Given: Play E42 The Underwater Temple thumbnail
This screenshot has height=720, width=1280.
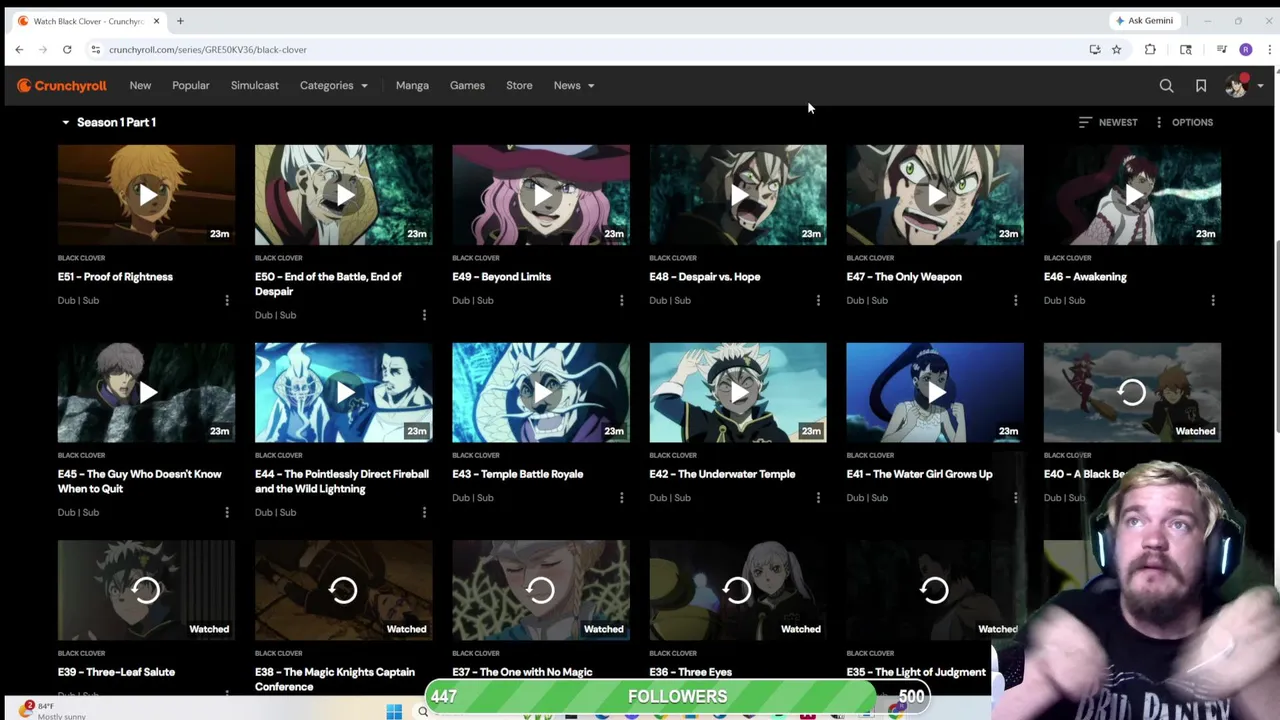Looking at the screenshot, I should [x=737, y=392].
